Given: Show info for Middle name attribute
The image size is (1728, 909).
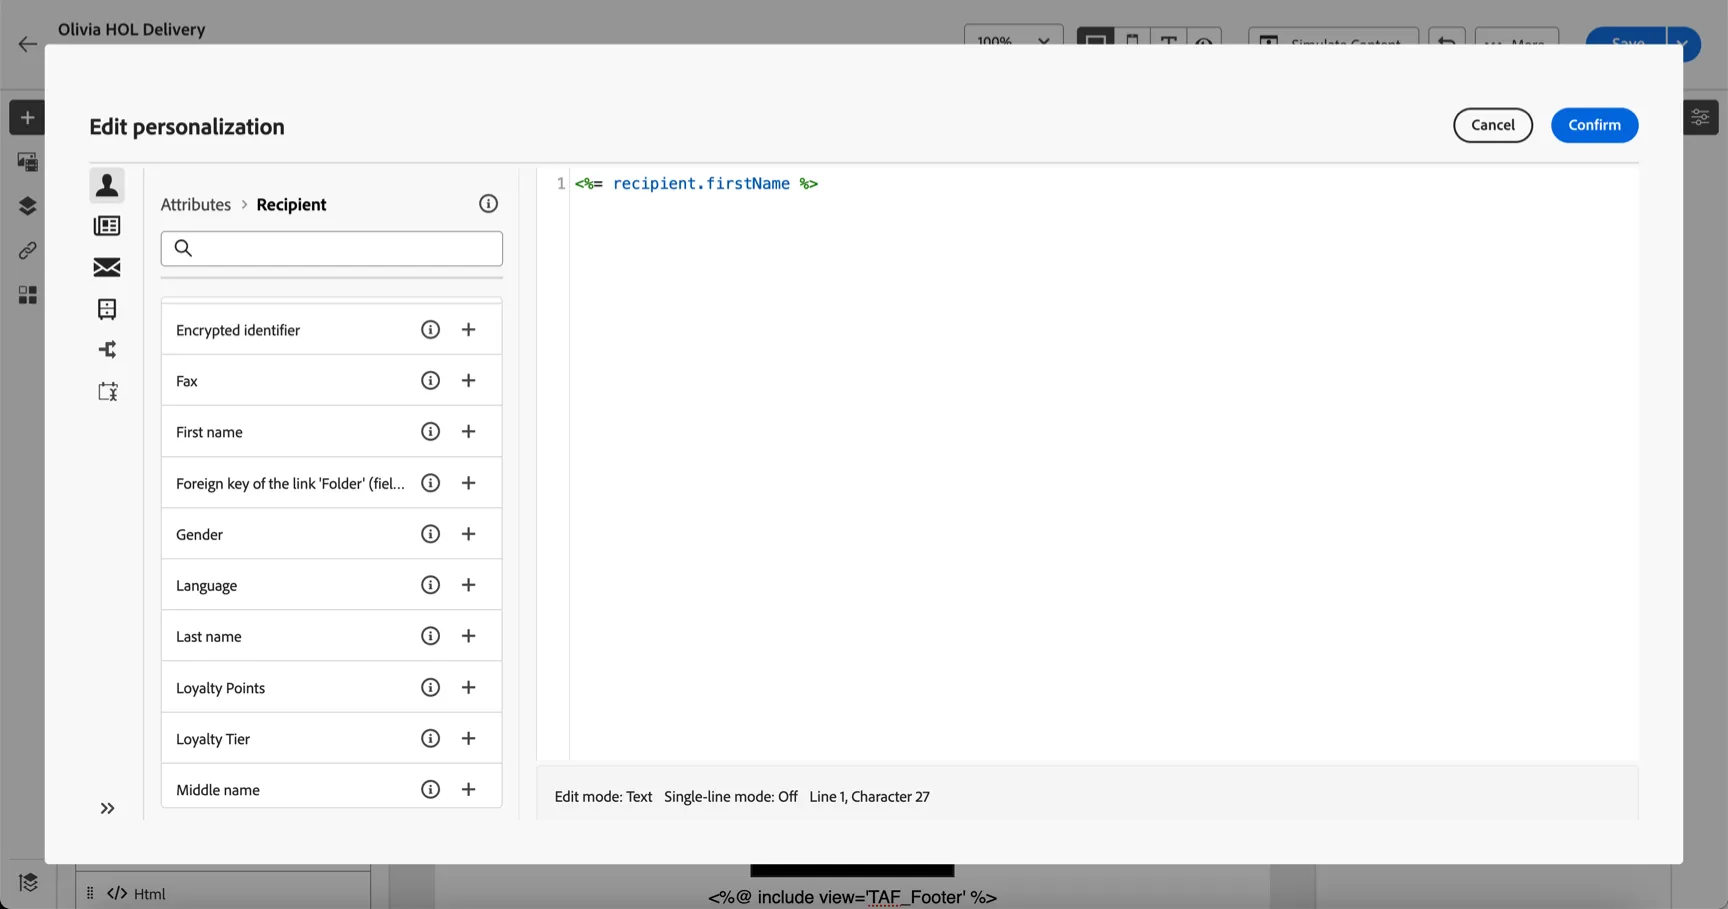Looking at the screenshot, I should click(430, 790).
